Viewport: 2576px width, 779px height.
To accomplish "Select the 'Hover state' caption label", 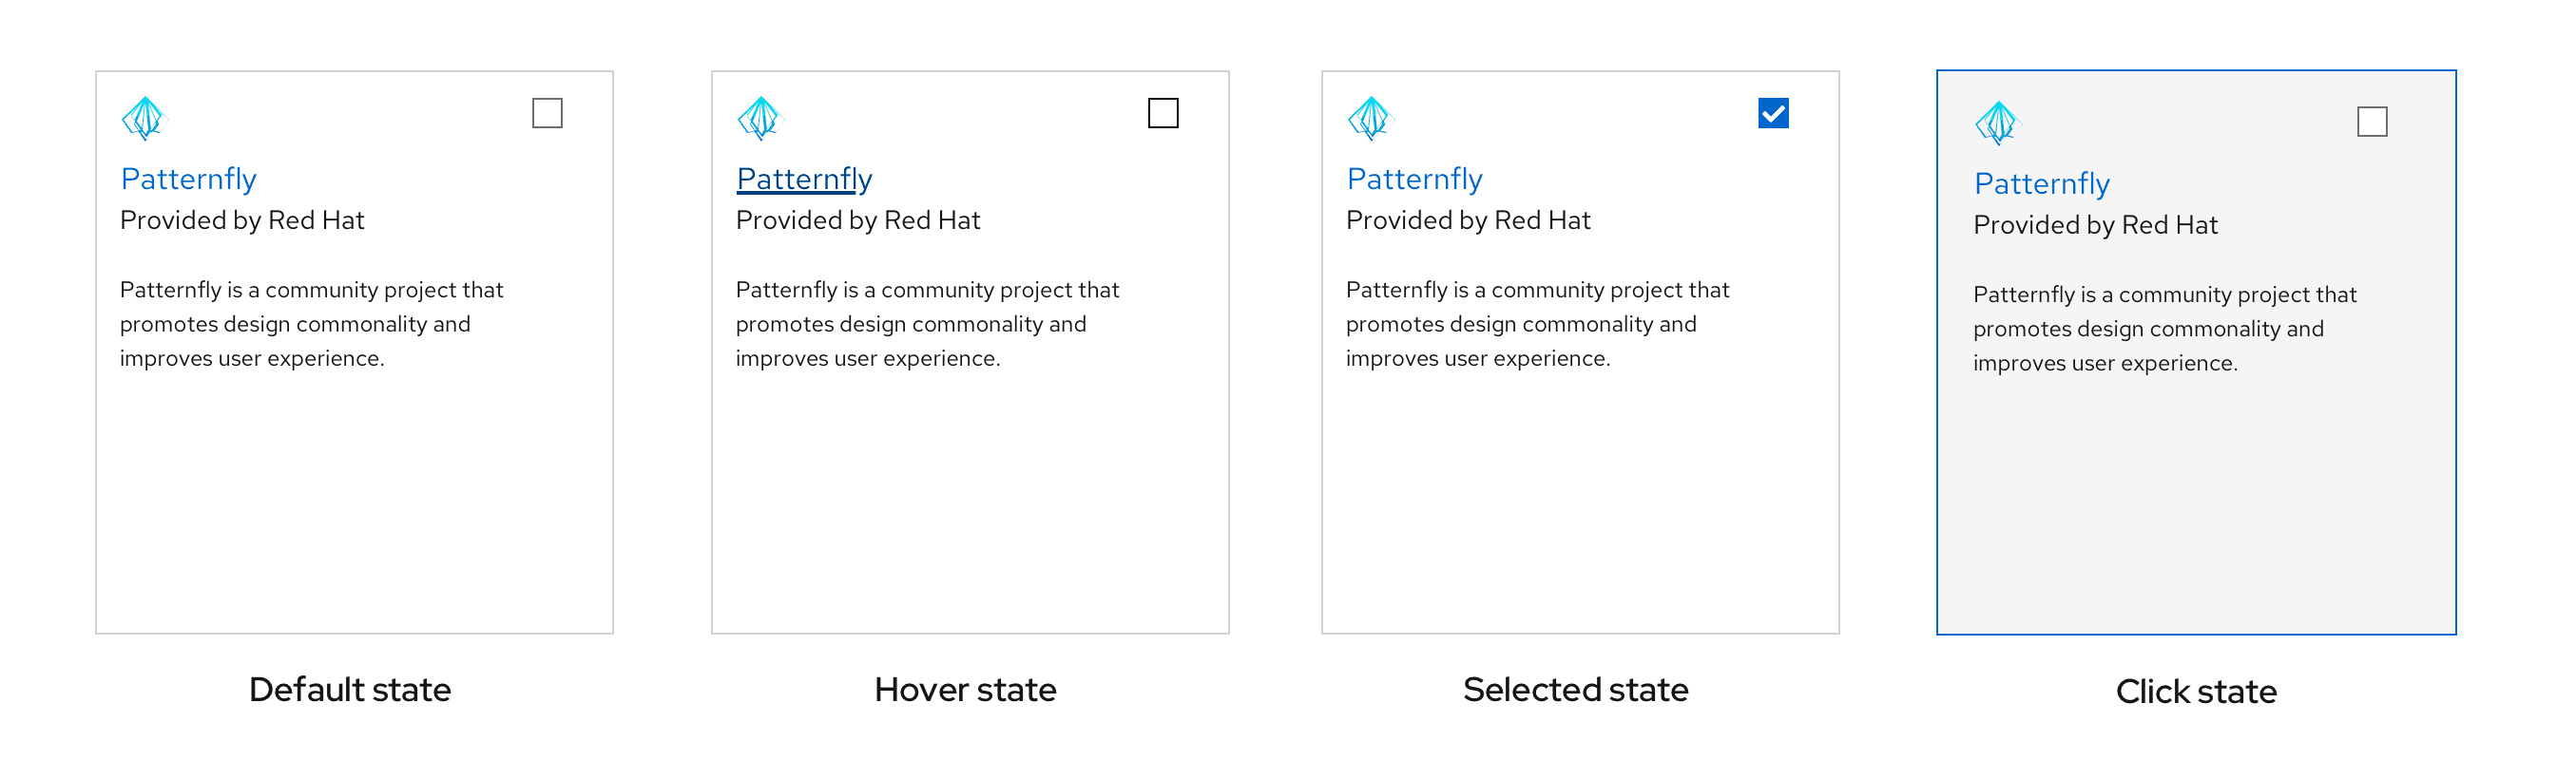I will (965, 690).
